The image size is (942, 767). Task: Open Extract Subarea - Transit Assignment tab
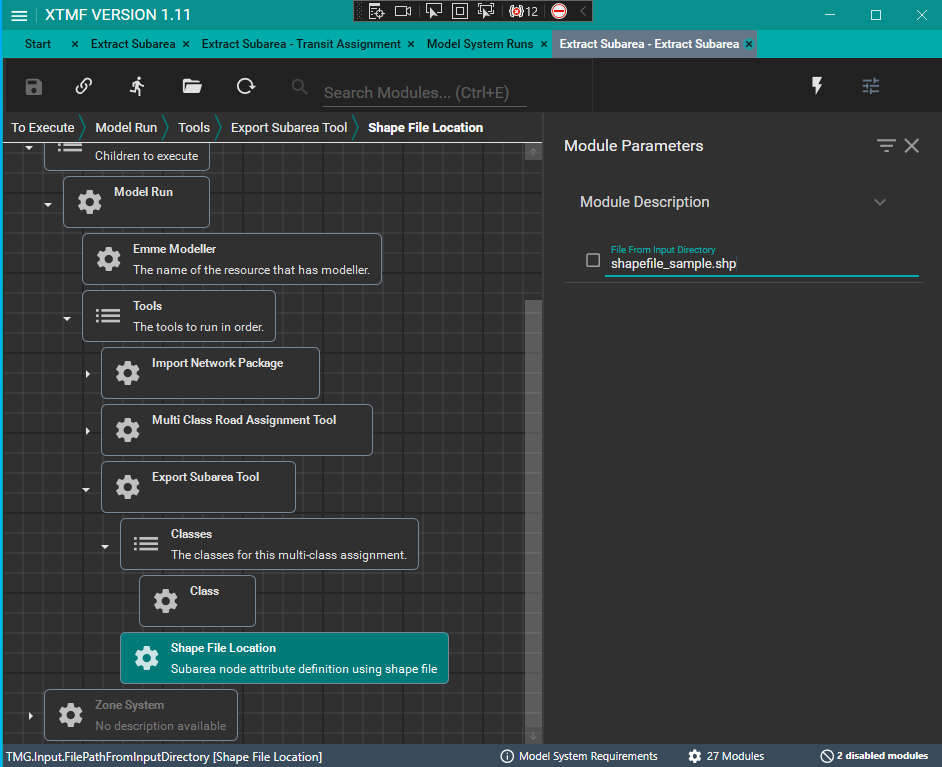(x=301, y=44)
